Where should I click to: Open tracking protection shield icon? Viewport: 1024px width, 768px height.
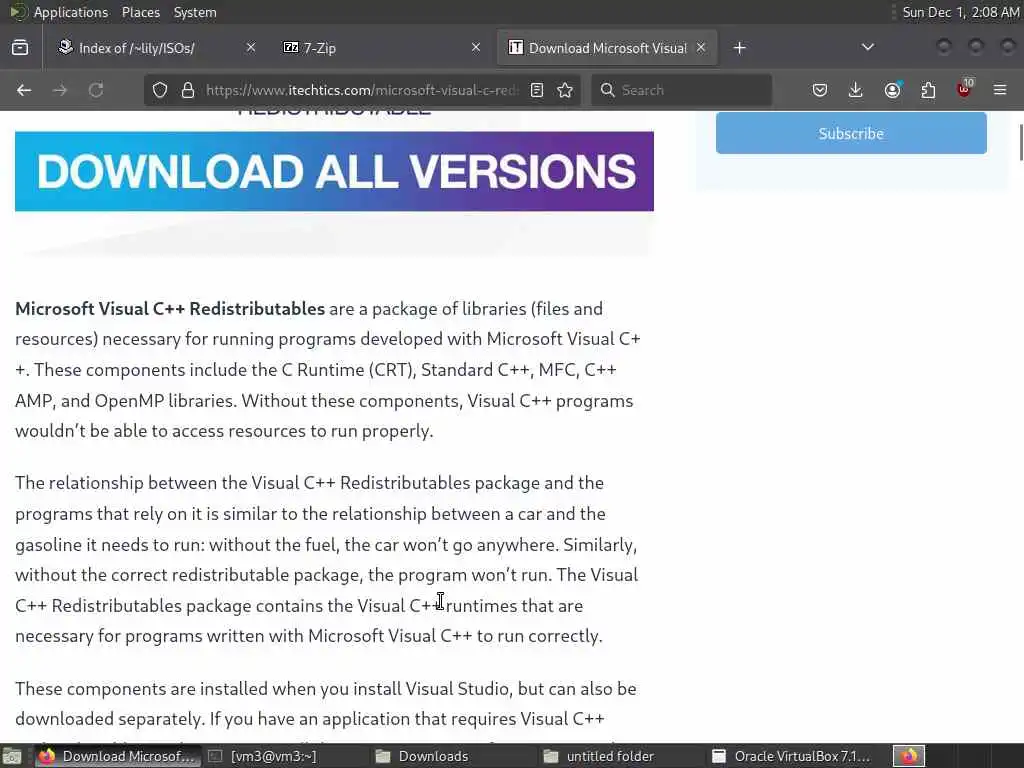point(160,90)
